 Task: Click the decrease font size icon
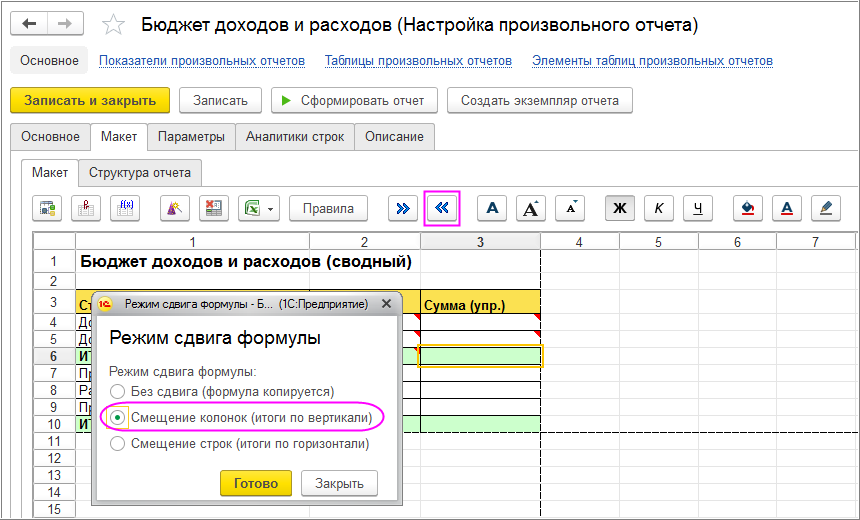coord(569,208)
